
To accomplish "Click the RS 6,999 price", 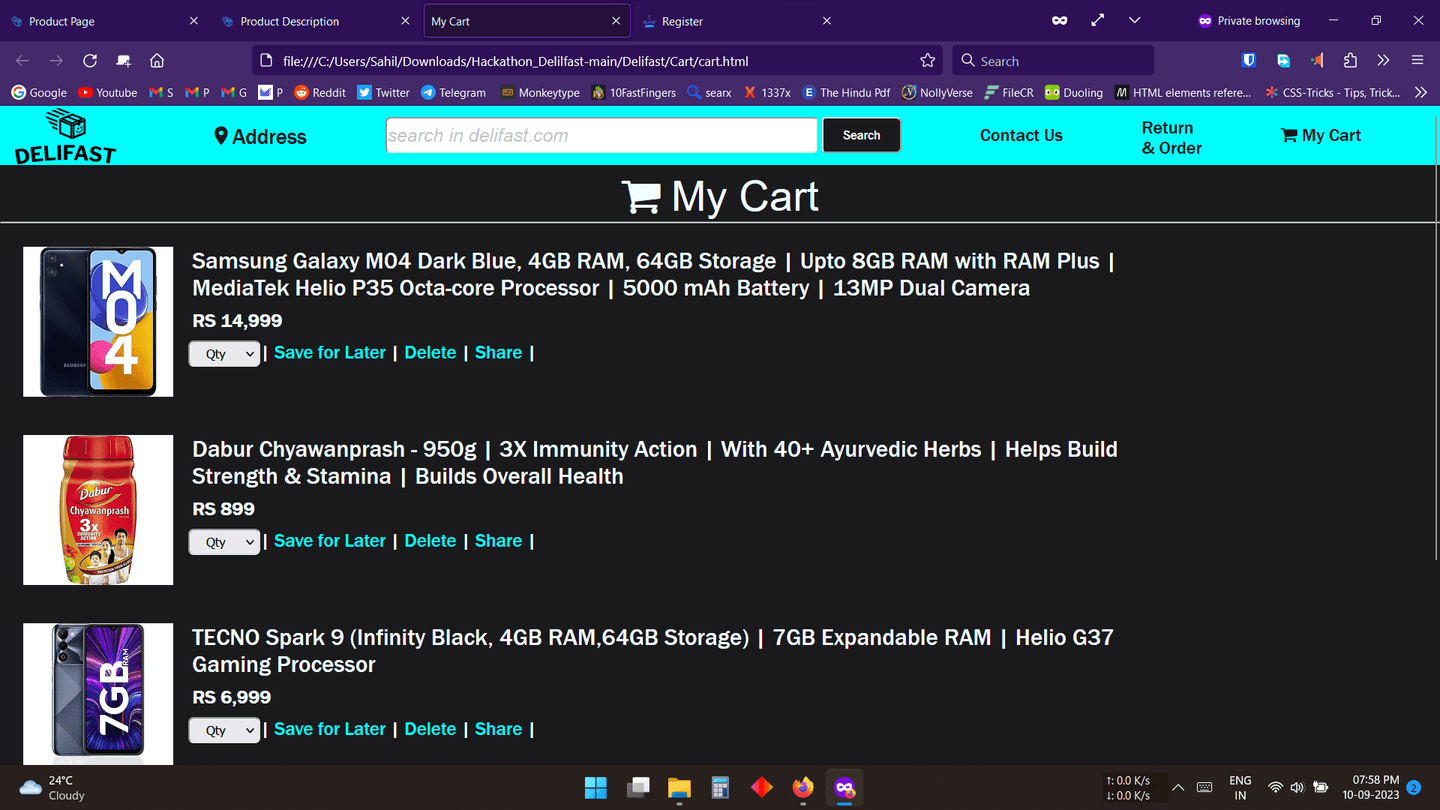I will tap(231, 697).
